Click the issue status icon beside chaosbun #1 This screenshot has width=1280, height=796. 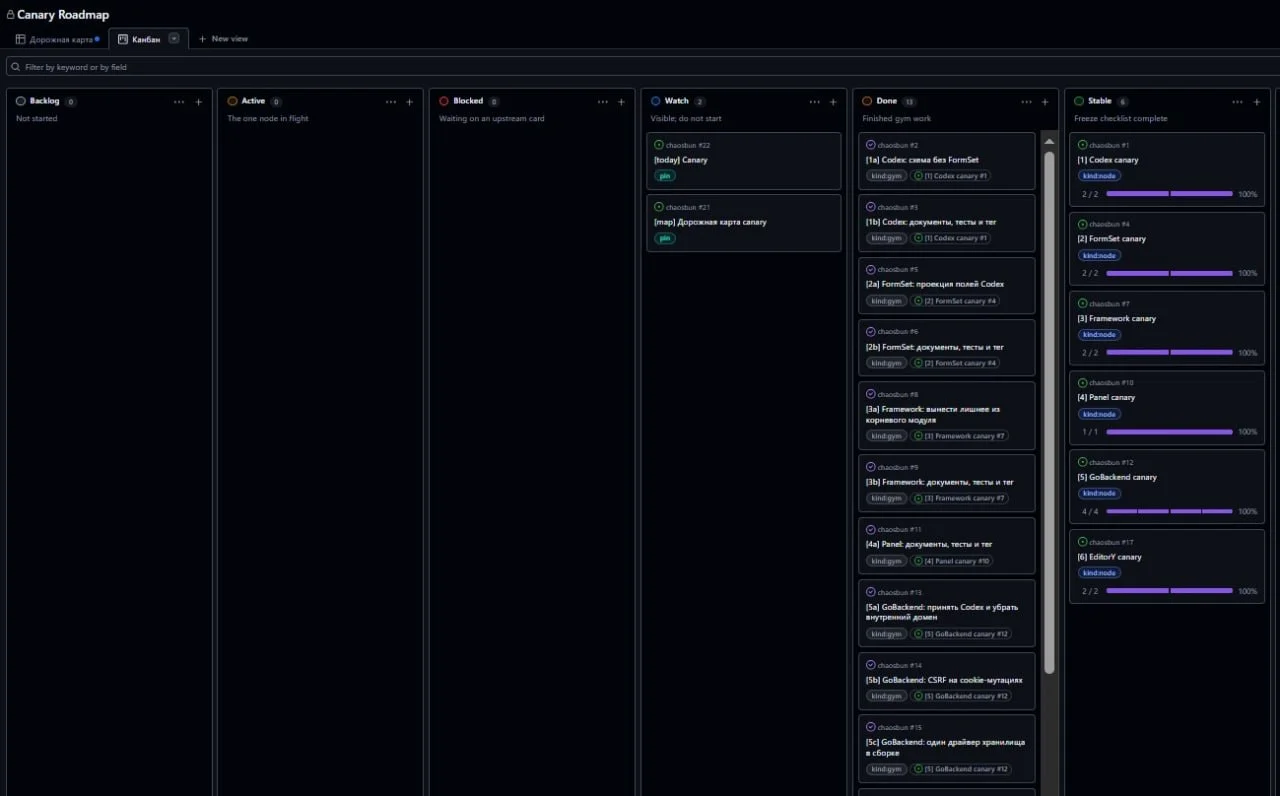click(x=1082, y=145)
